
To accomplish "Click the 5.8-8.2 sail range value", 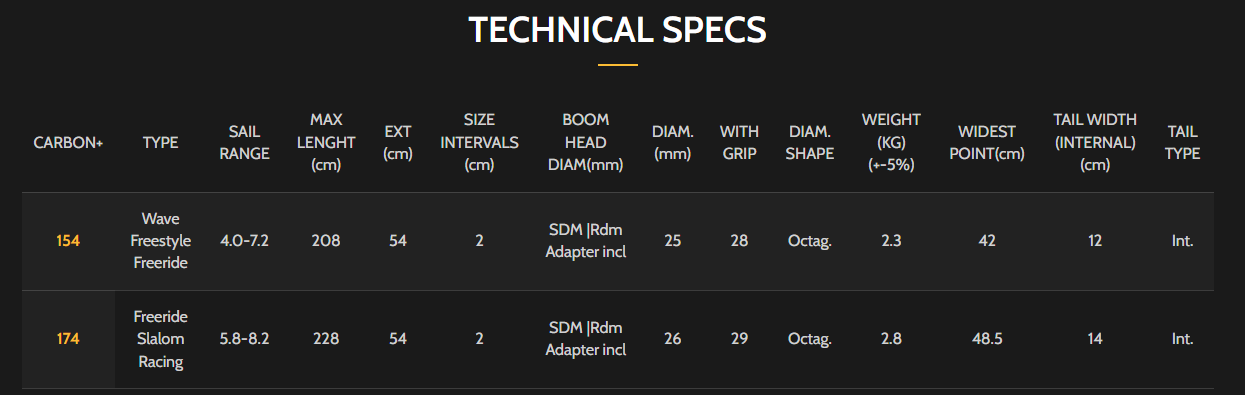I will (245, 339).
